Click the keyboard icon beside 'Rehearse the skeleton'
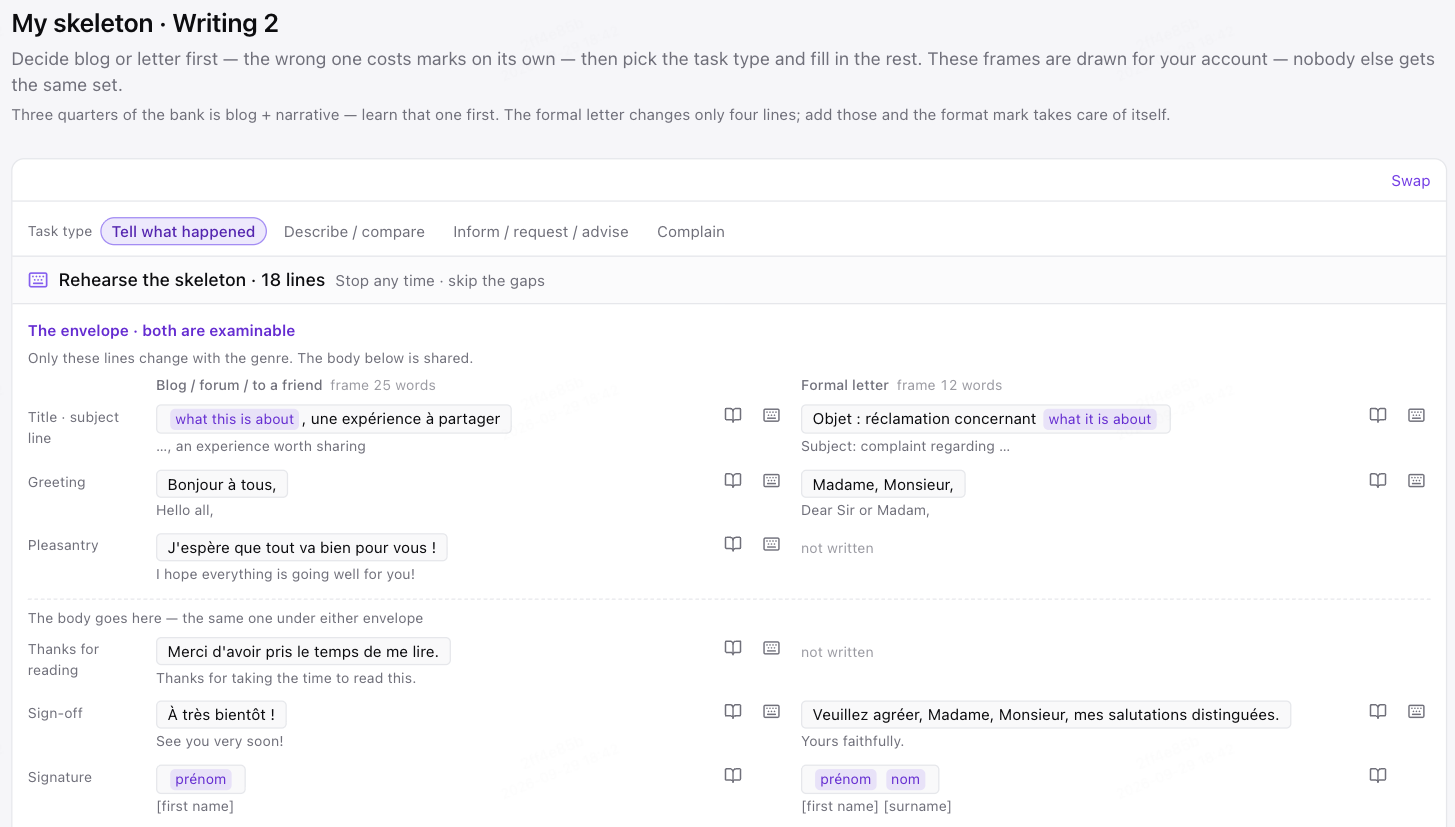The width and height of the screenshot is (1455, 827). point(38,280)
